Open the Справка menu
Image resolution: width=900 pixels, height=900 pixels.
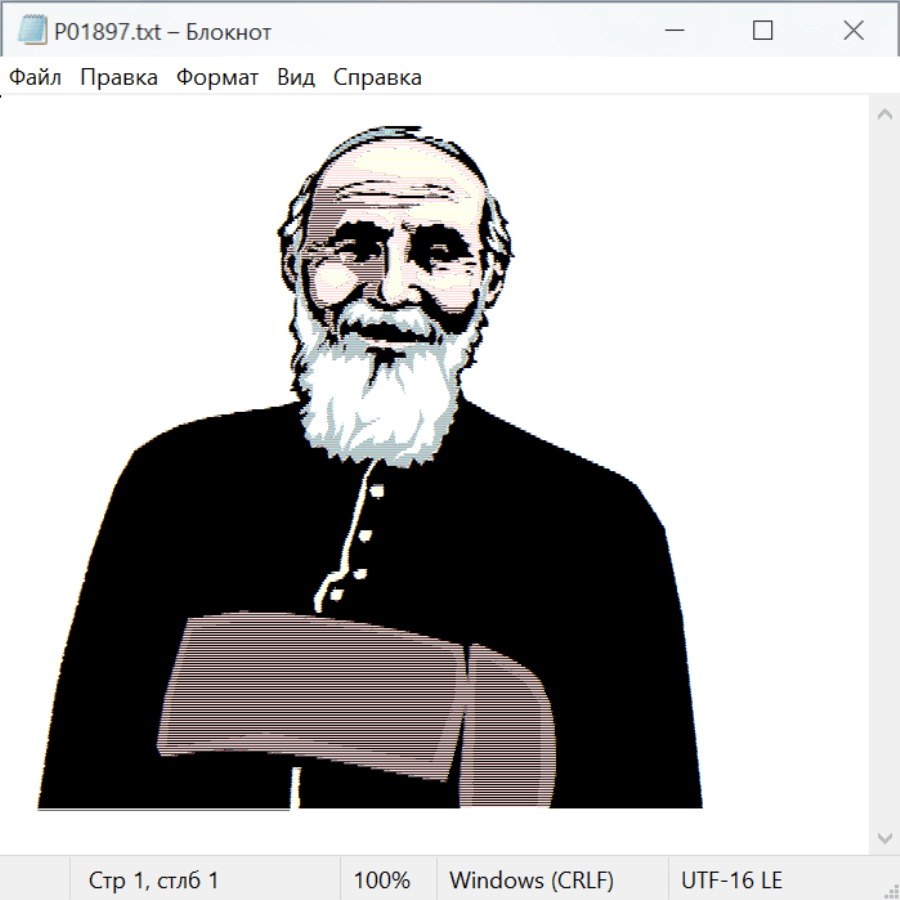[377, 78]
